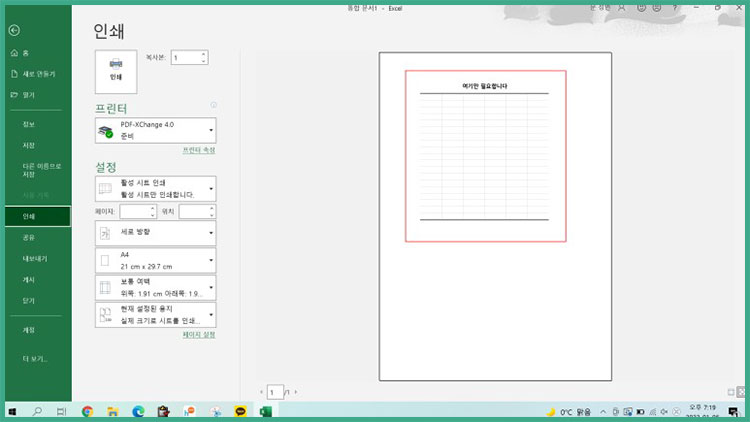Increase copies with the up spinner
The image size is (750, 422).
click(203, 54)
